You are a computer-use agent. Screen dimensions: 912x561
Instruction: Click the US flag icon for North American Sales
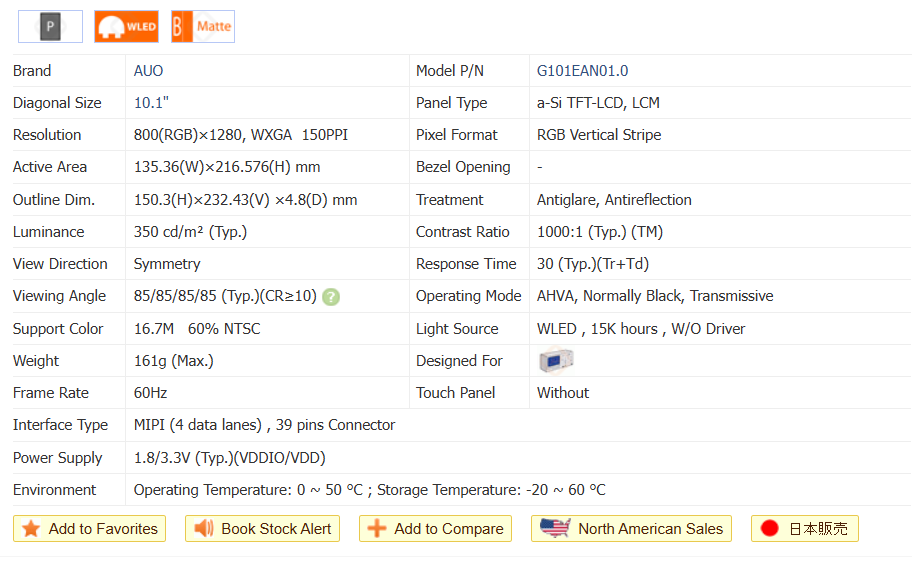coord(554,529)
